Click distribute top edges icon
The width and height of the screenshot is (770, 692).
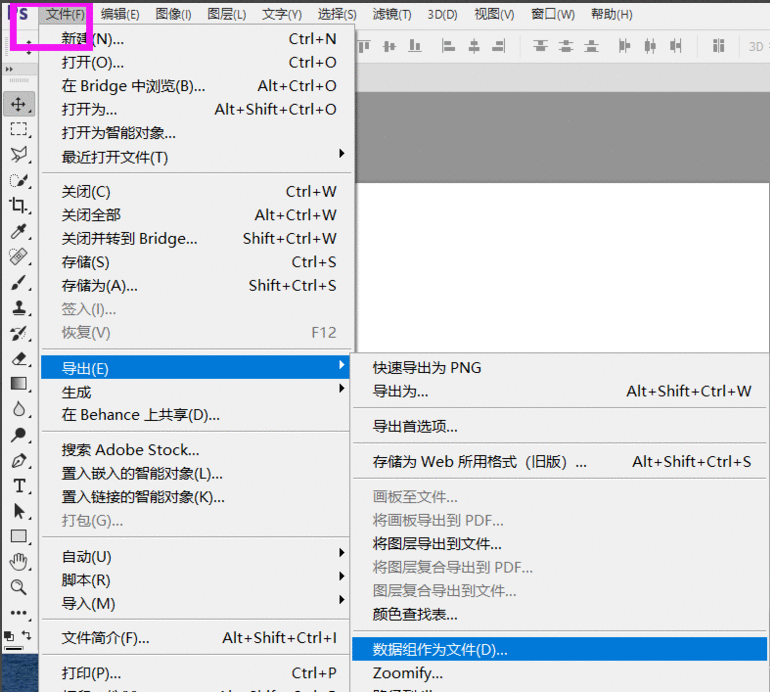[541, 46]
